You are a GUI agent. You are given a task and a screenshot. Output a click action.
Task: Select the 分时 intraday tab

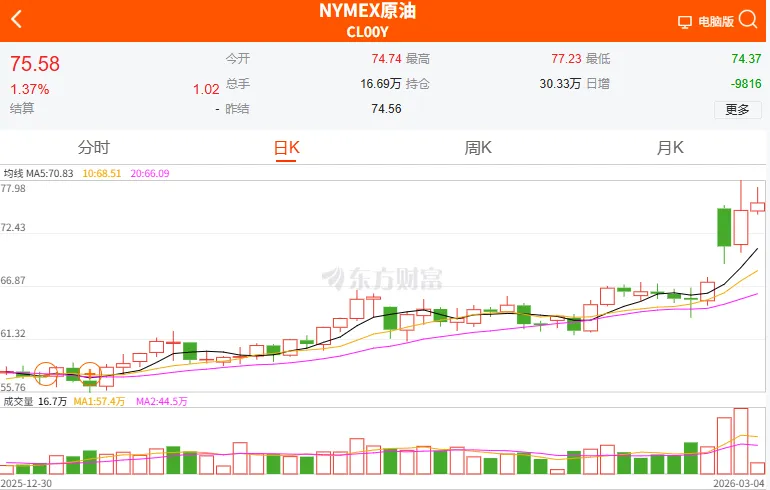pos(94,147)
